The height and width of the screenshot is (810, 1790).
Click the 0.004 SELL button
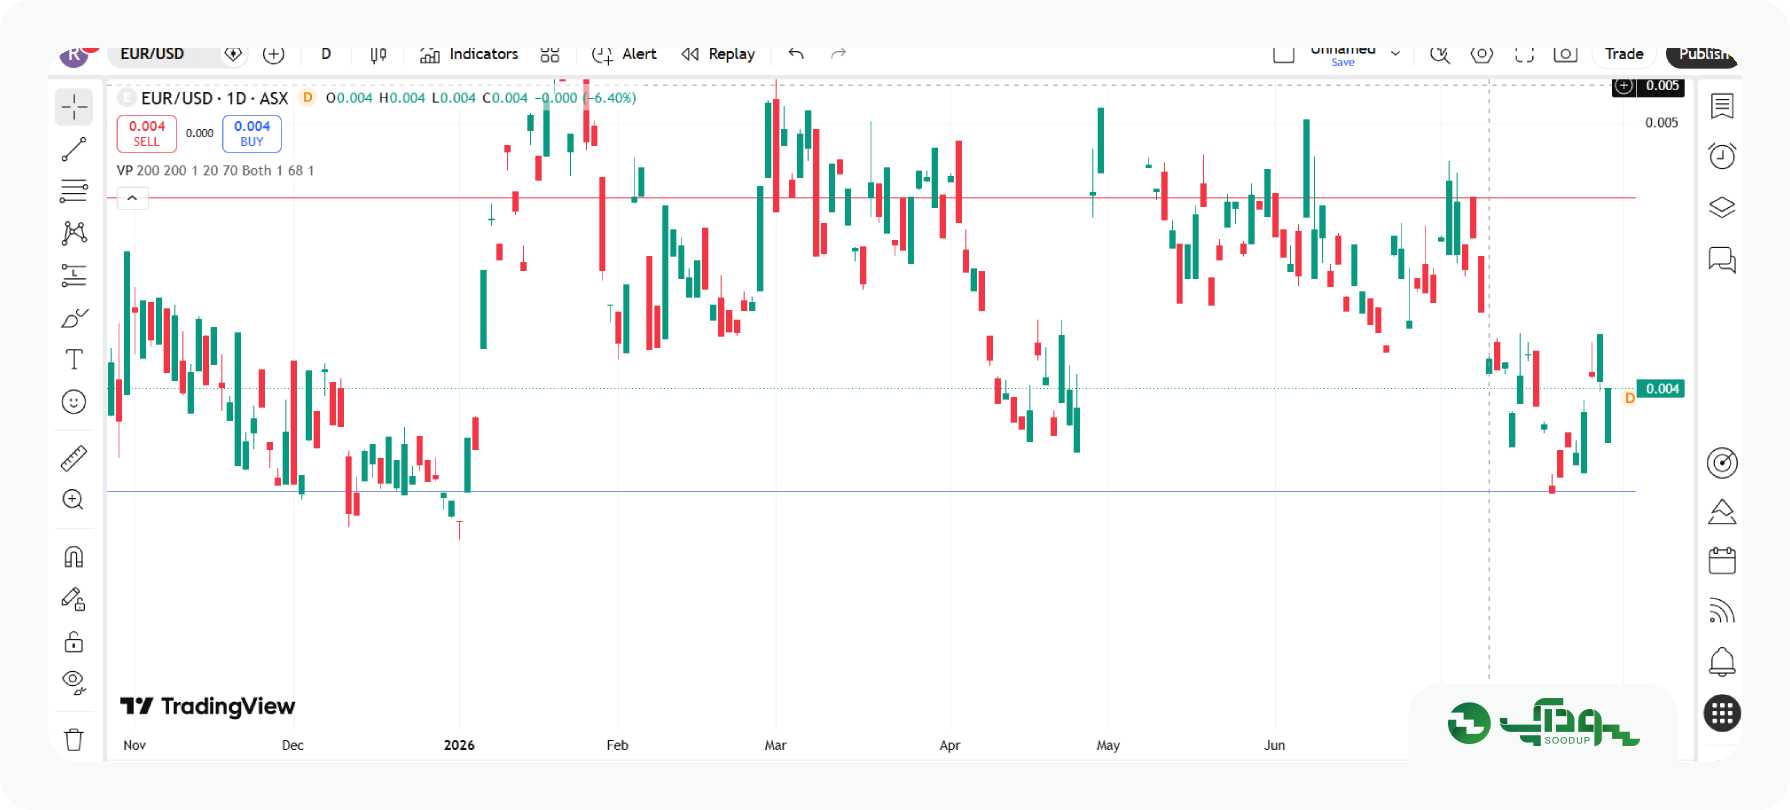[x=147, y=133]
